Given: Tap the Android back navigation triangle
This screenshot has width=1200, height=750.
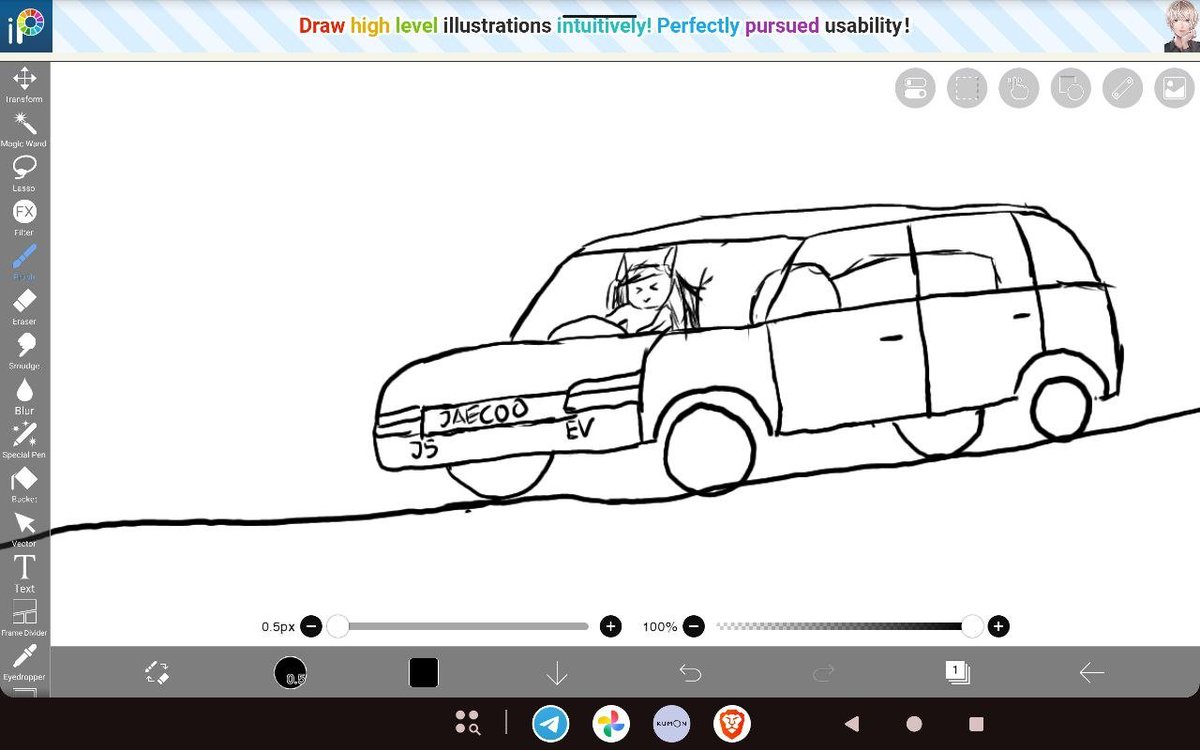Looking at the screenshot, I should click(851, 723).
